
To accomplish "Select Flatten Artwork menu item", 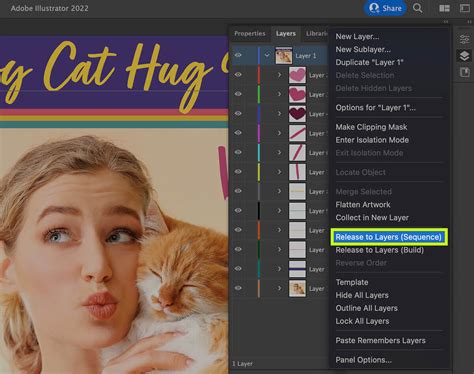I will click(x=363, y=205).
